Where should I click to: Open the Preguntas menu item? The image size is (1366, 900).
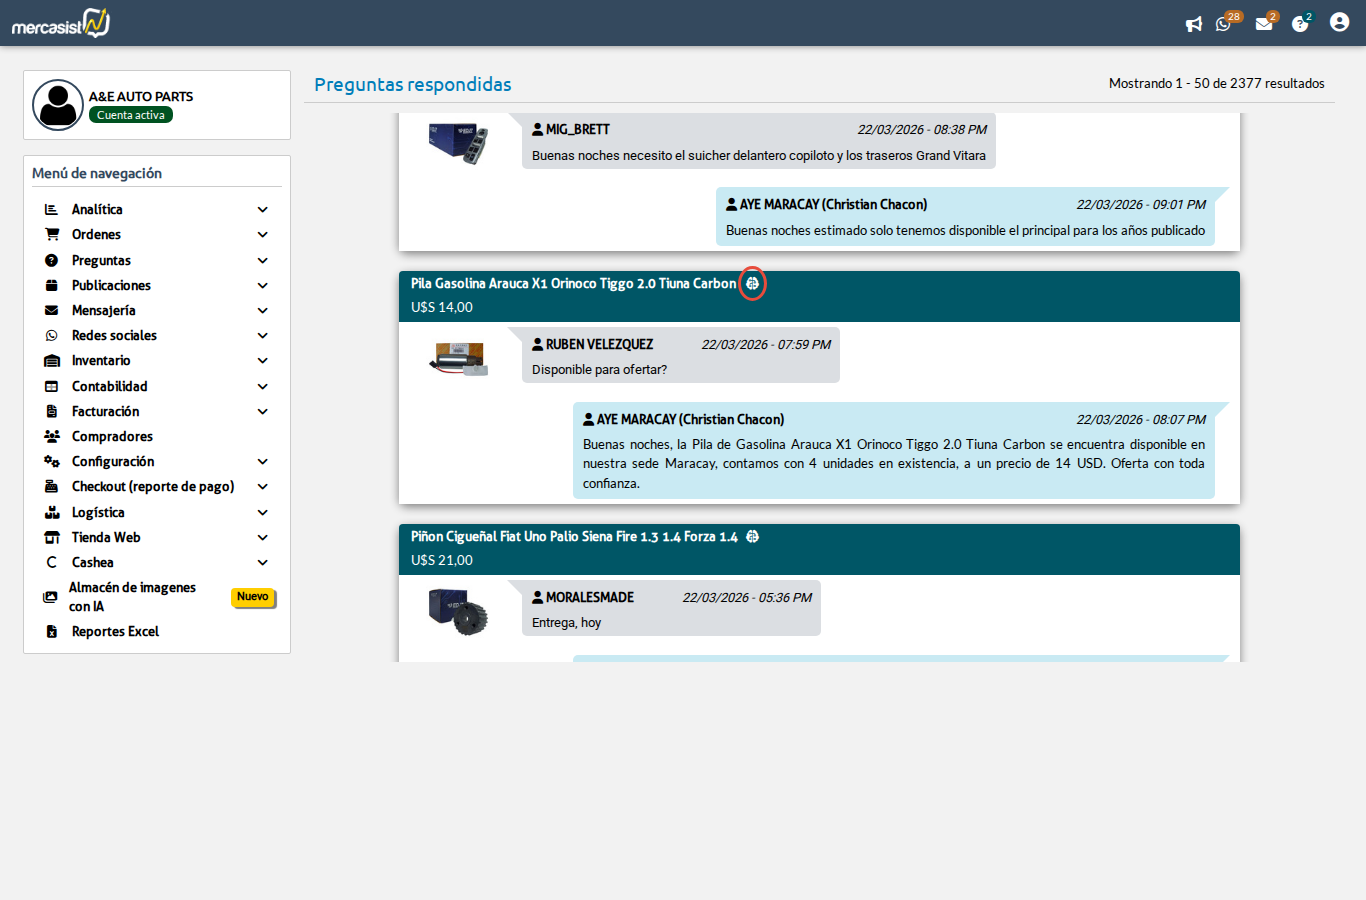click(101, 261)
